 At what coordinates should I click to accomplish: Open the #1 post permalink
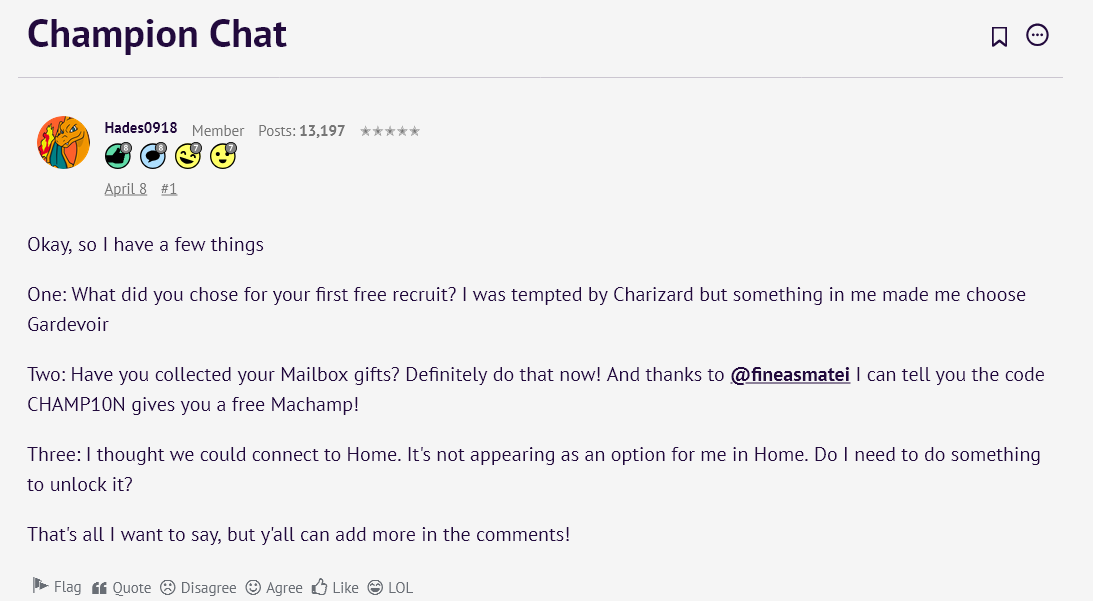click(169, 188)
